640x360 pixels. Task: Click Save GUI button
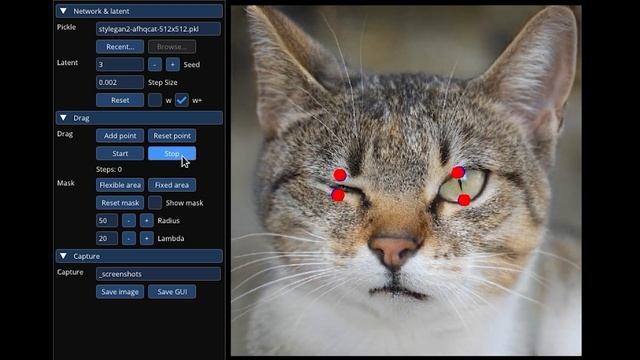pos(172,292)
